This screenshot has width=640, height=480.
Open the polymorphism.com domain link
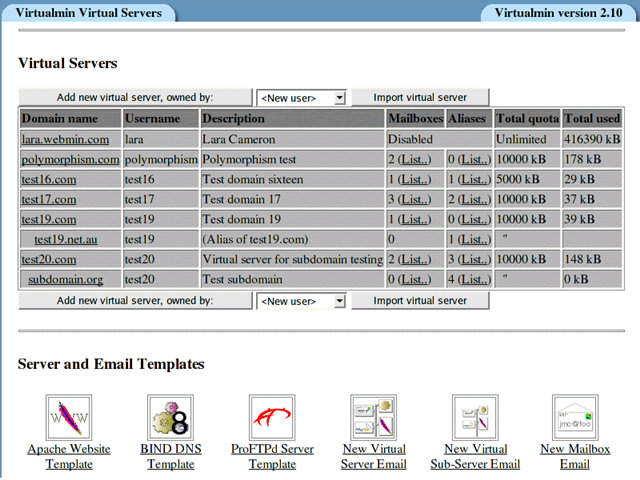pos(70,159)
